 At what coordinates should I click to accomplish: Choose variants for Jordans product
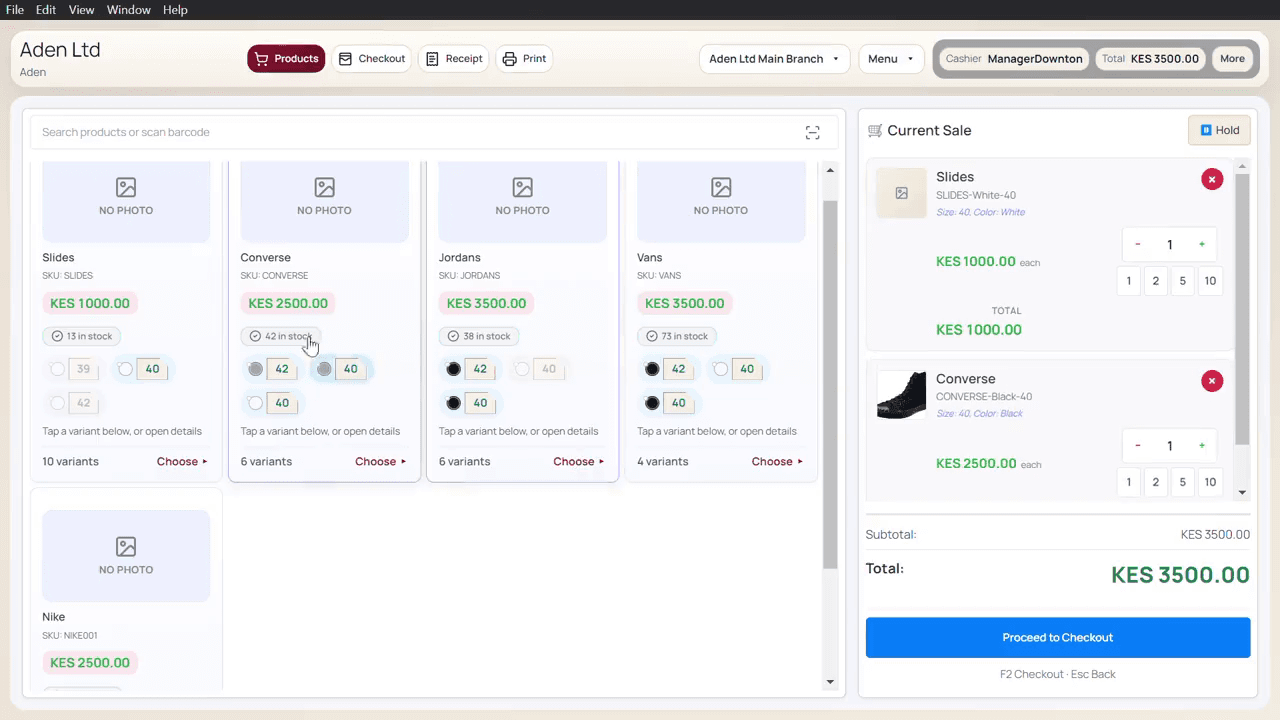pyautogui.click(x=579, y=462)
